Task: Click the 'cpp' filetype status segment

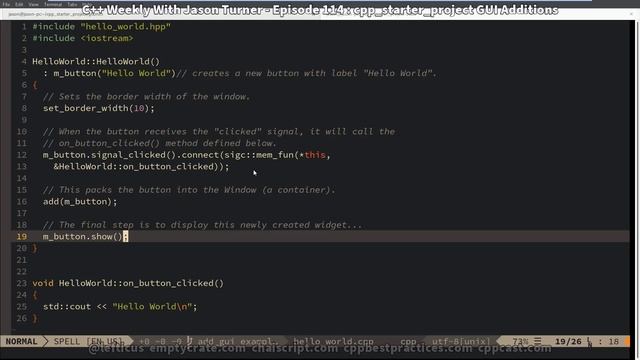Action: (408, 341)
